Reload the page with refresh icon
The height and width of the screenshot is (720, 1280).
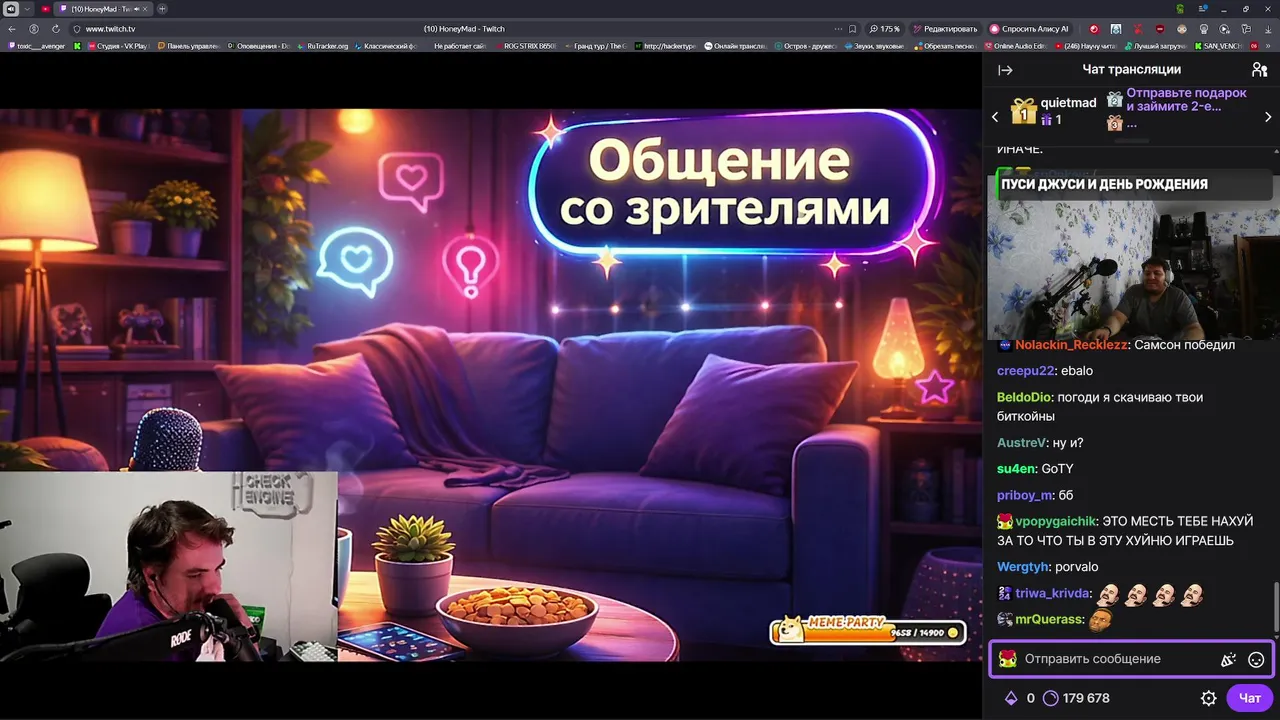[x=55, y=29]
